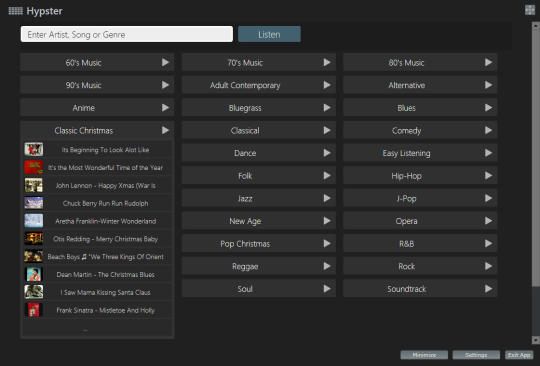Viewport: 540px width, 366px height.
Task: Select Otis Redding - Merry Christmas Baby
Action: coord(105,239)
